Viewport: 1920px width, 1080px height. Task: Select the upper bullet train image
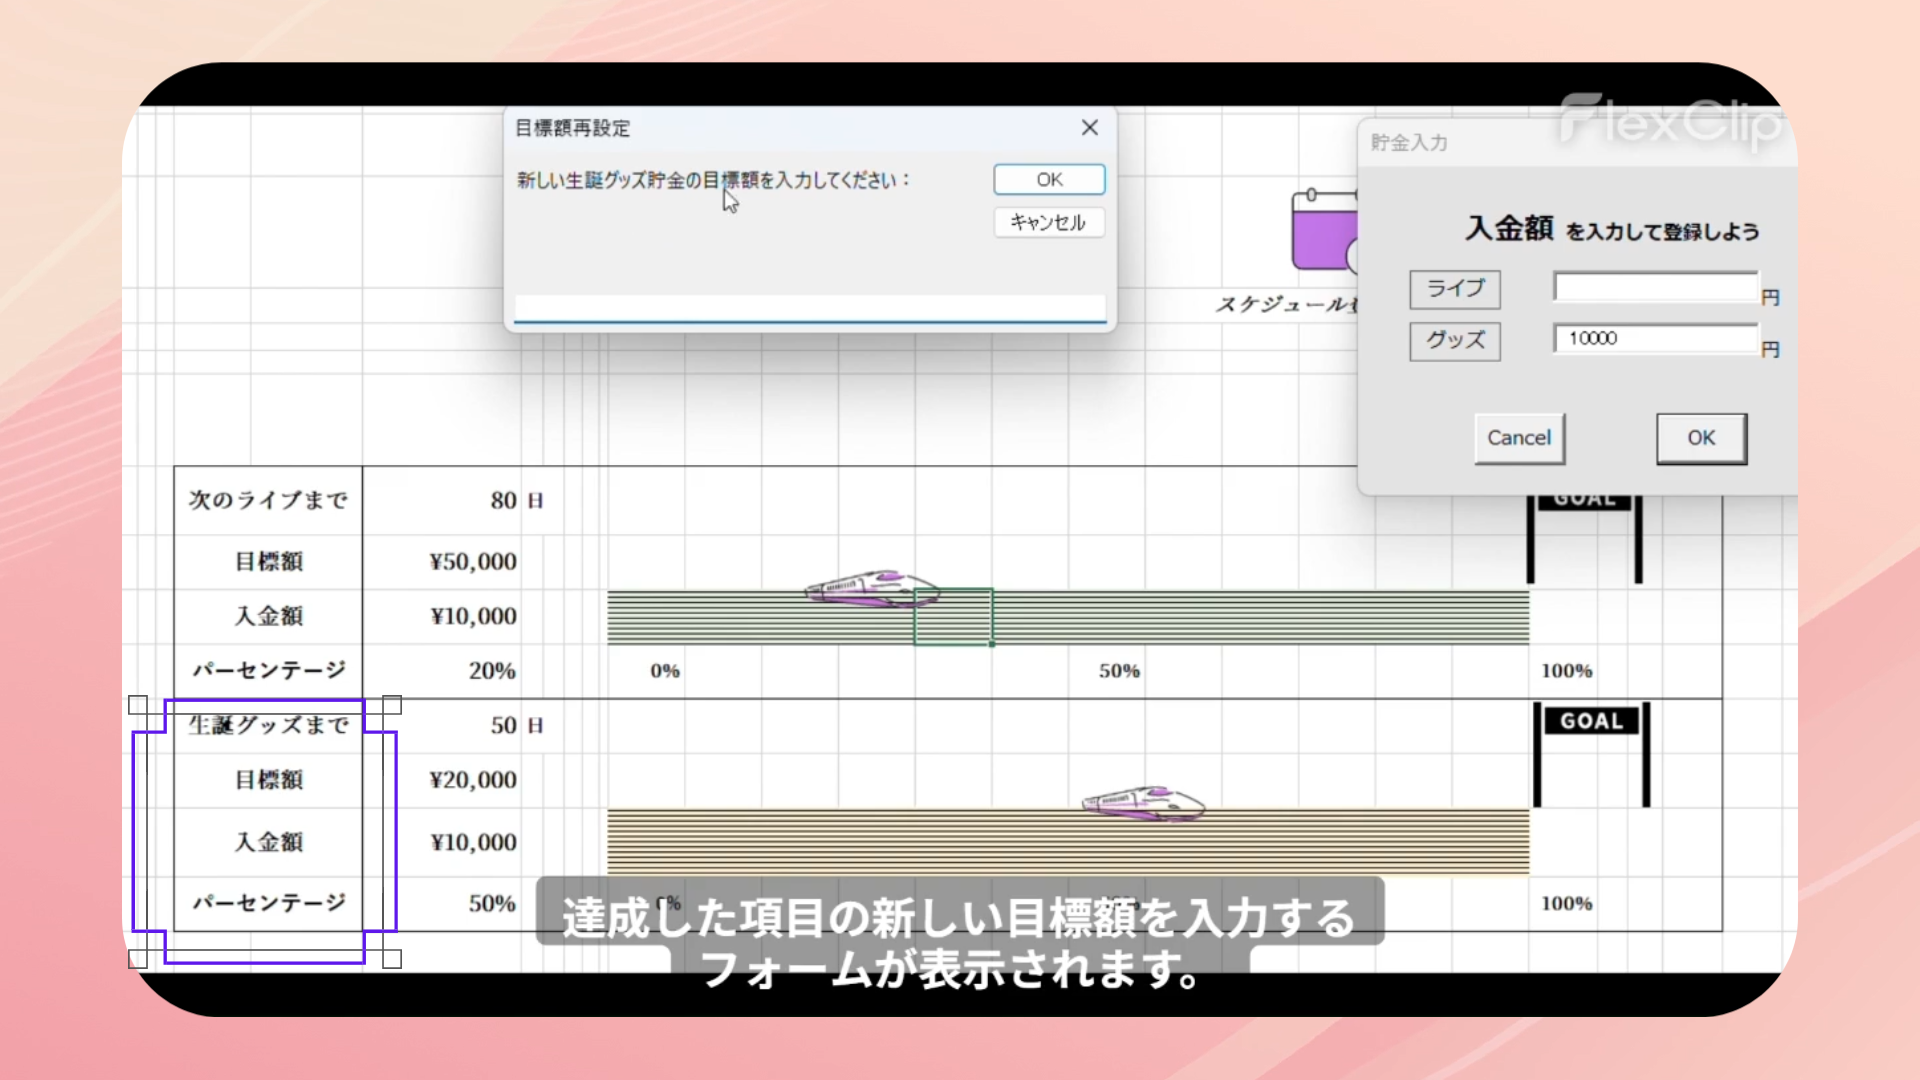coord(871,589)
